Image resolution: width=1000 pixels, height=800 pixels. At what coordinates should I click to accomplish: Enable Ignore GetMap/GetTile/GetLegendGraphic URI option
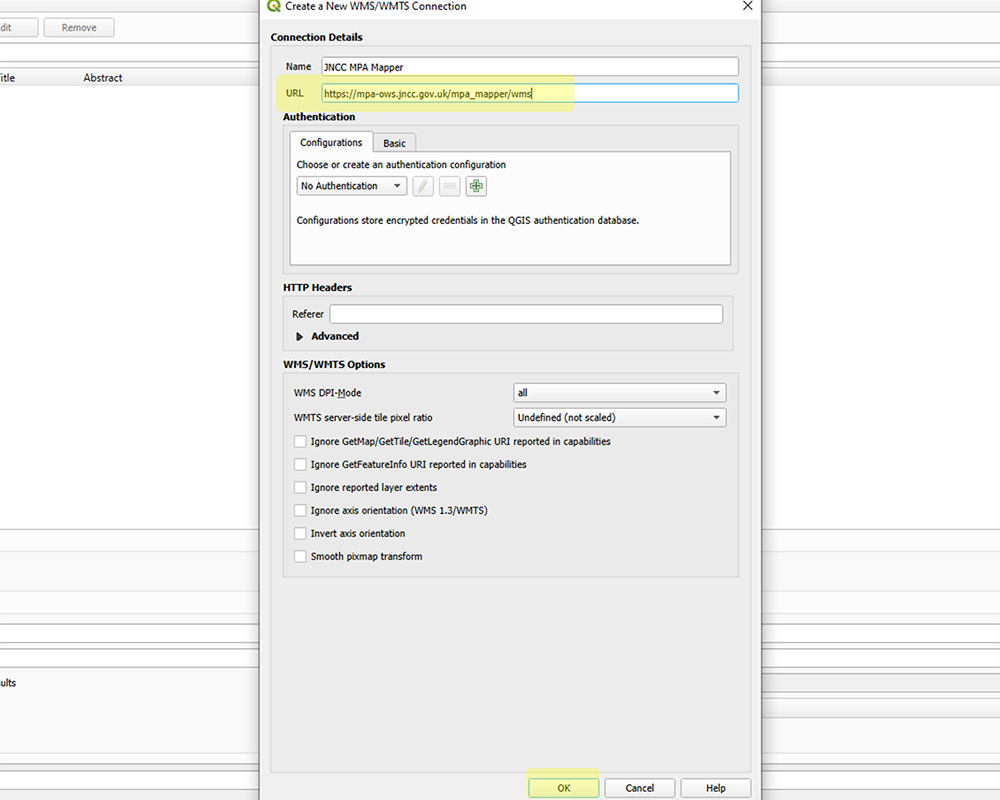301,441
